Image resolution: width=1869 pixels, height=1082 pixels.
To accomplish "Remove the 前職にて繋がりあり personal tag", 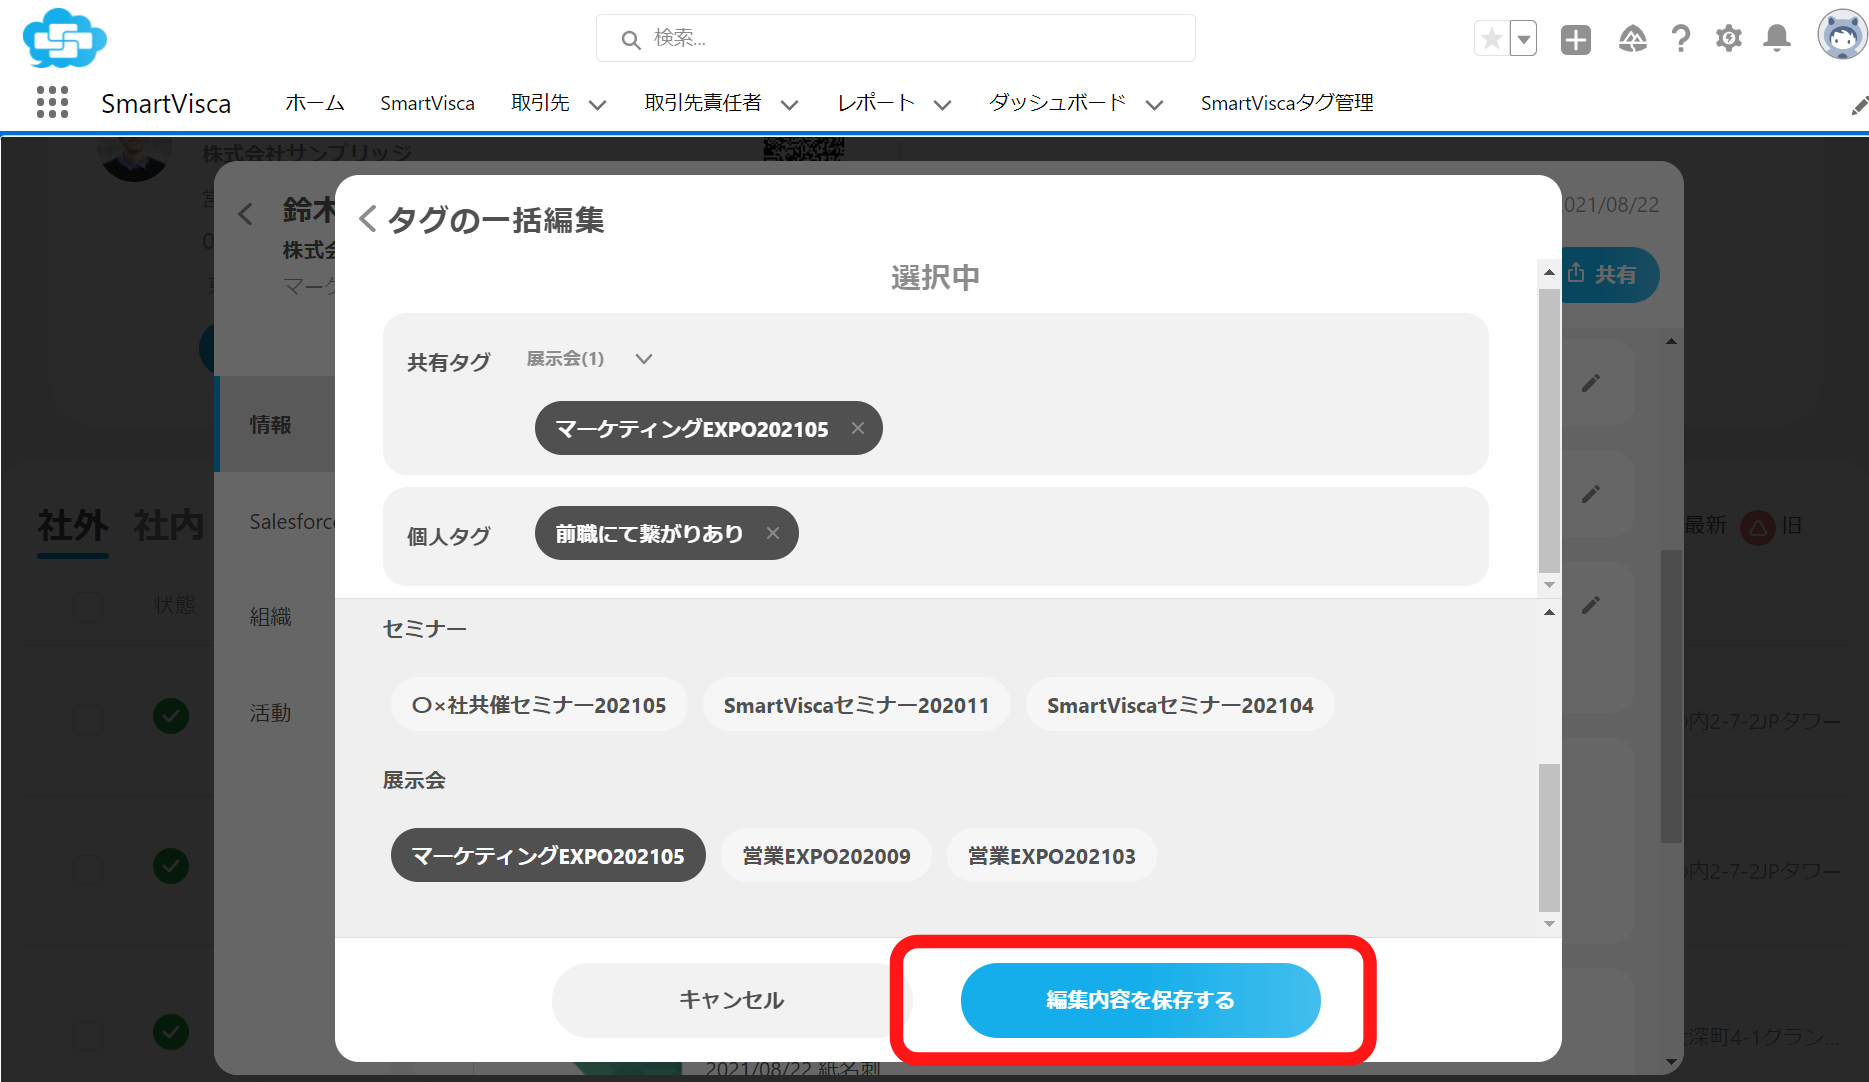I will coord(773,533).
